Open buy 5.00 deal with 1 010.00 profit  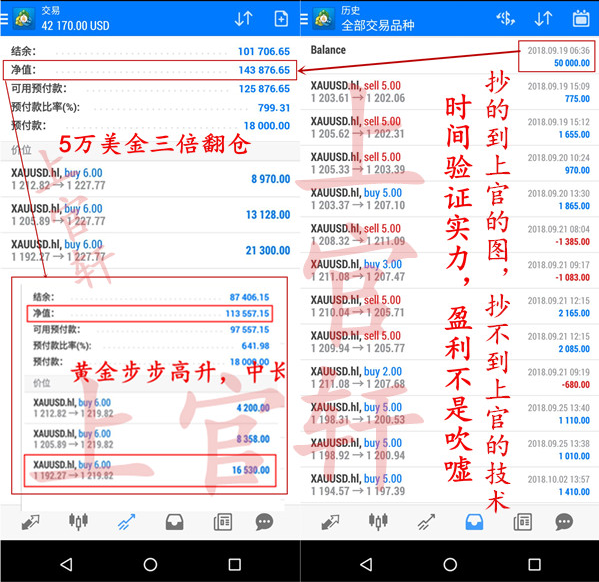(450, 449)
